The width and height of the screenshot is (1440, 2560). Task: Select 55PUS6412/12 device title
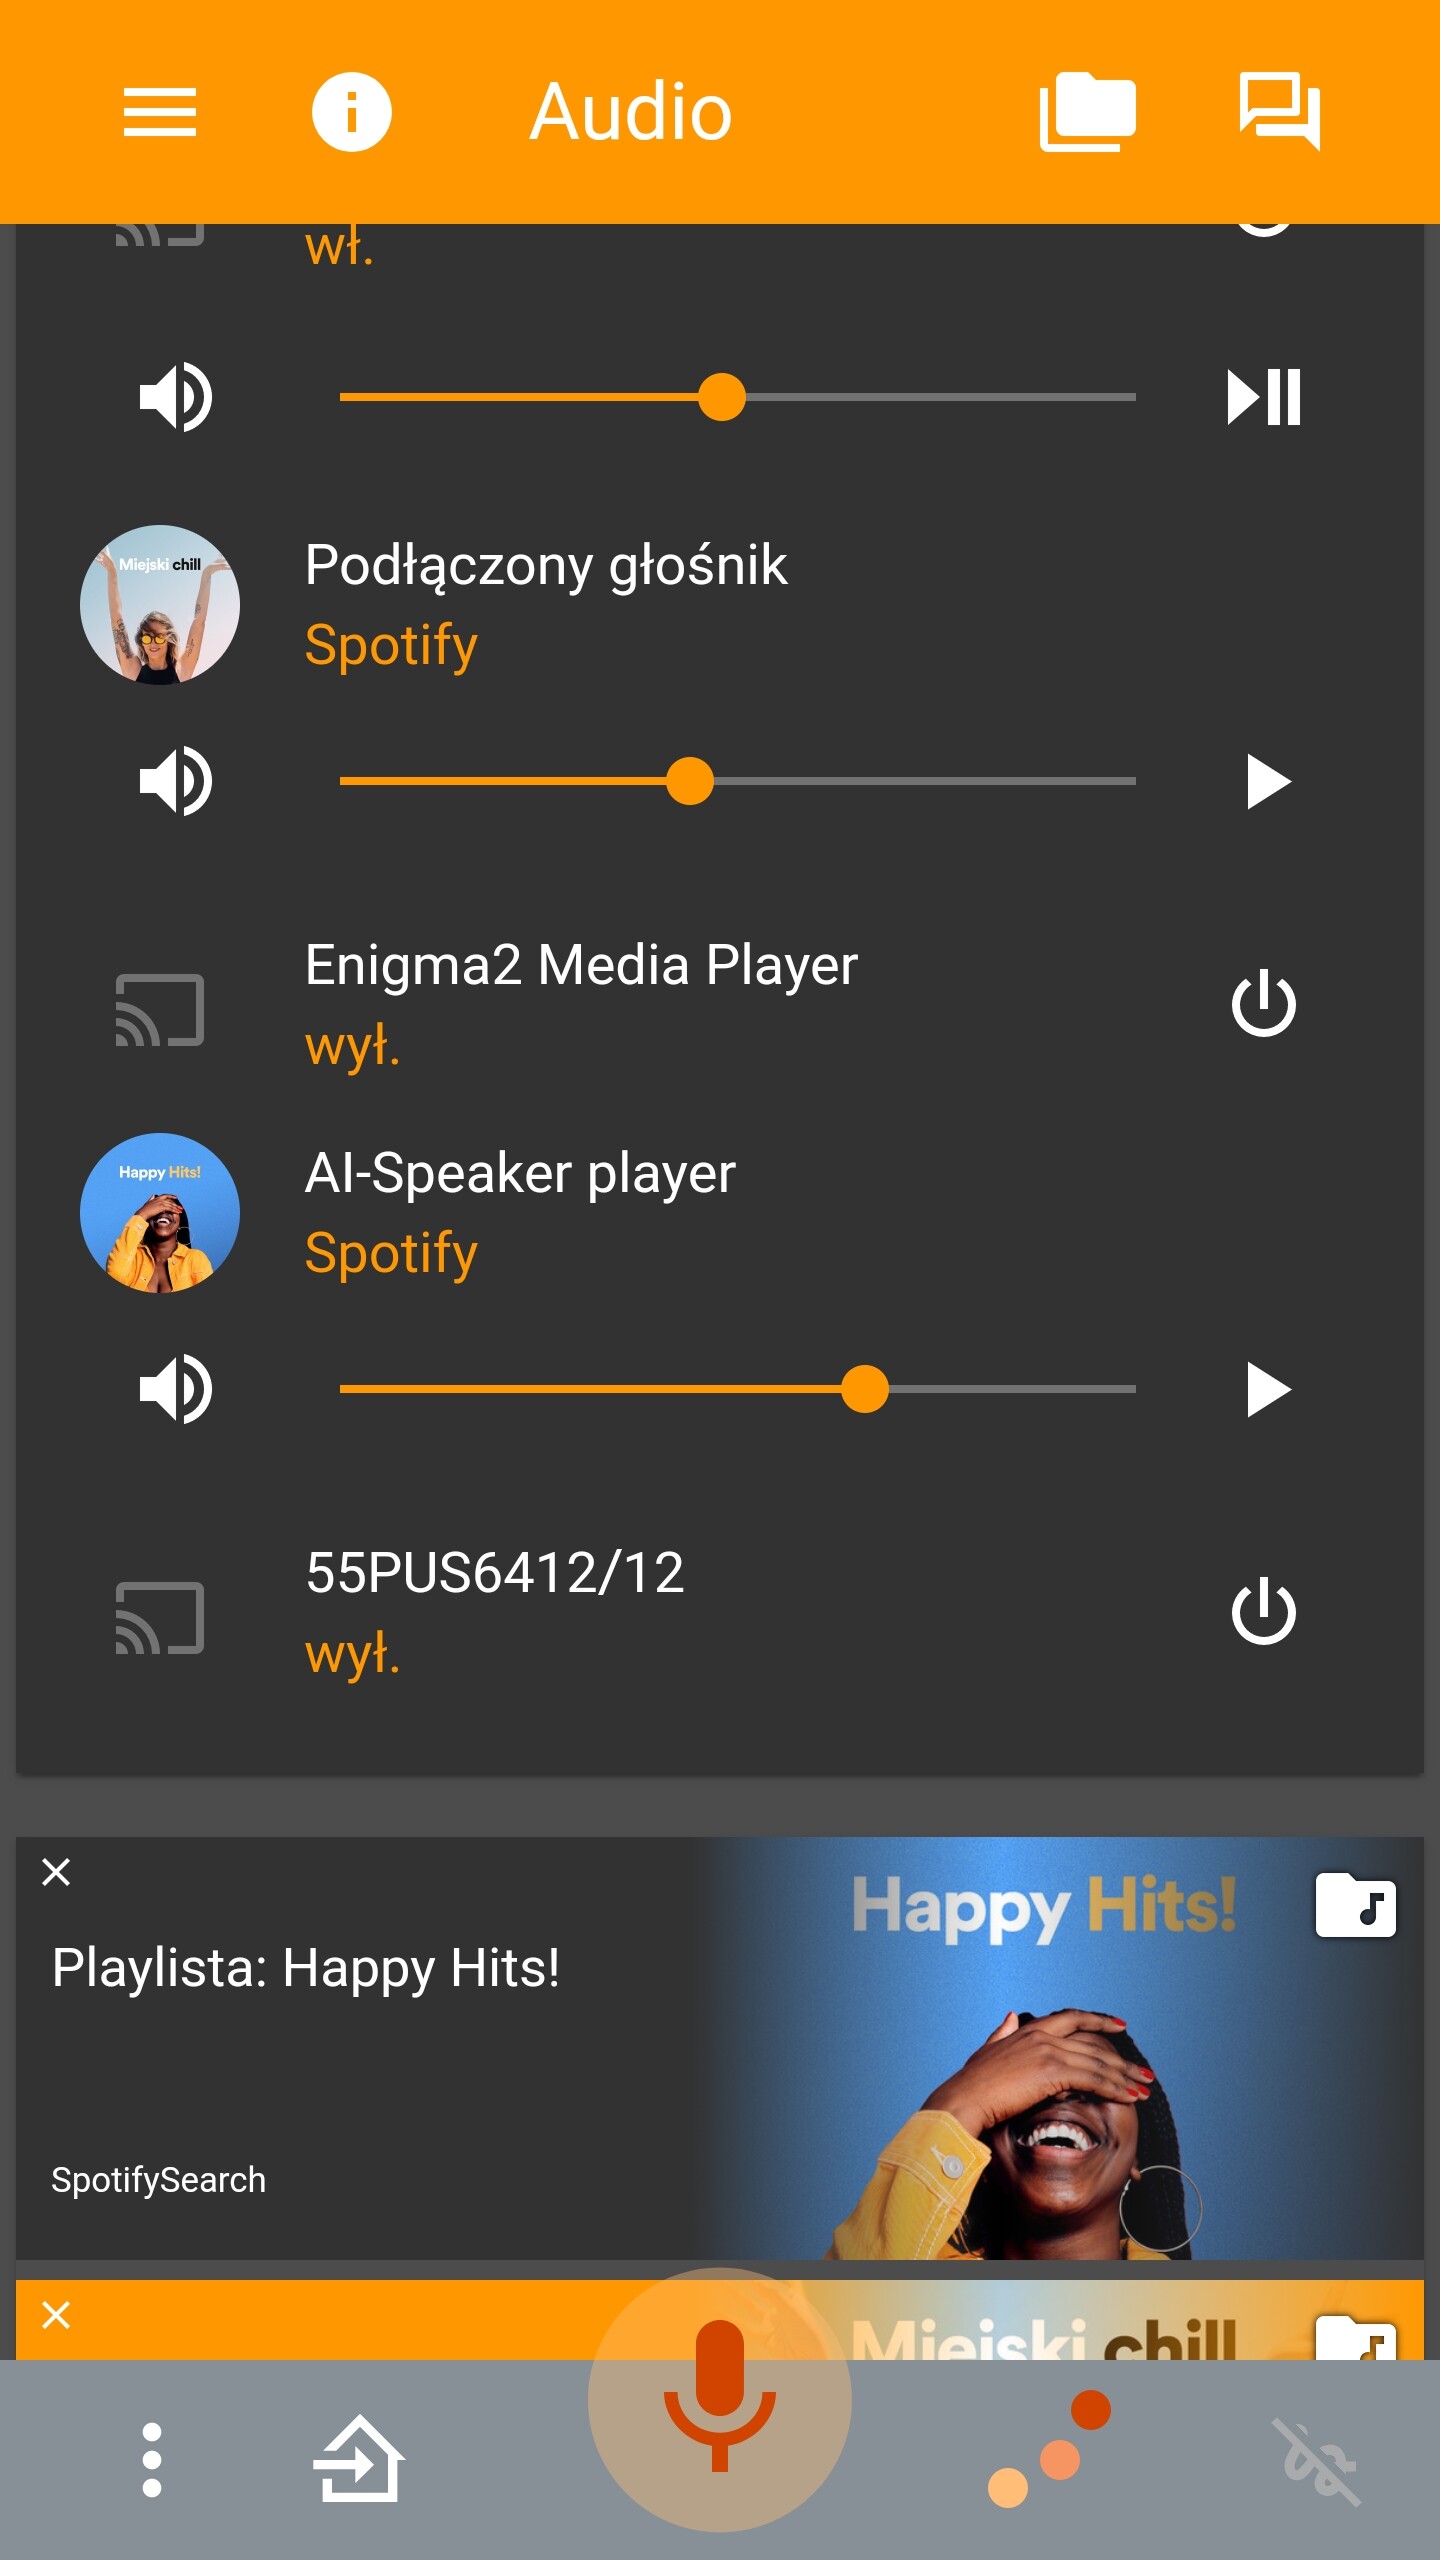pyautogui.click(x=495, y=1573)
